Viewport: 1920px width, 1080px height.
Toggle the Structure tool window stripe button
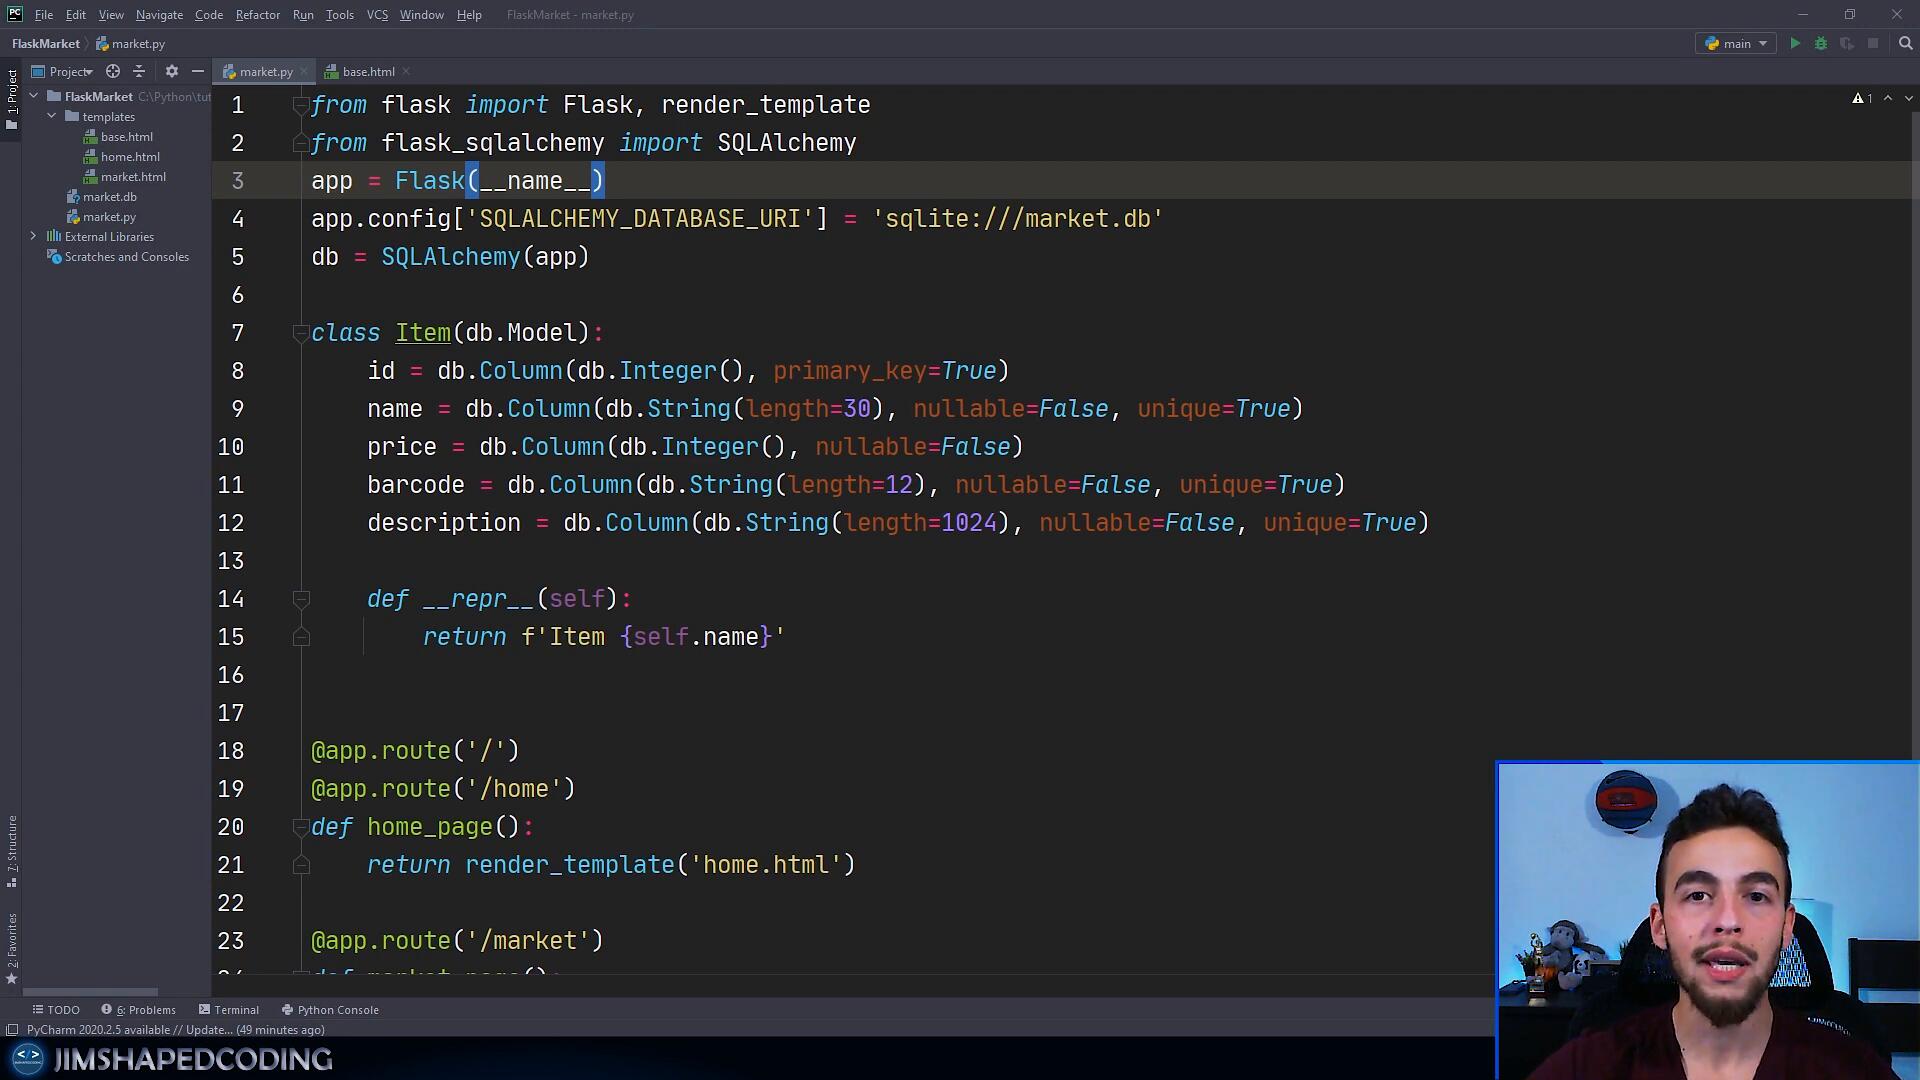coord(12,850)
